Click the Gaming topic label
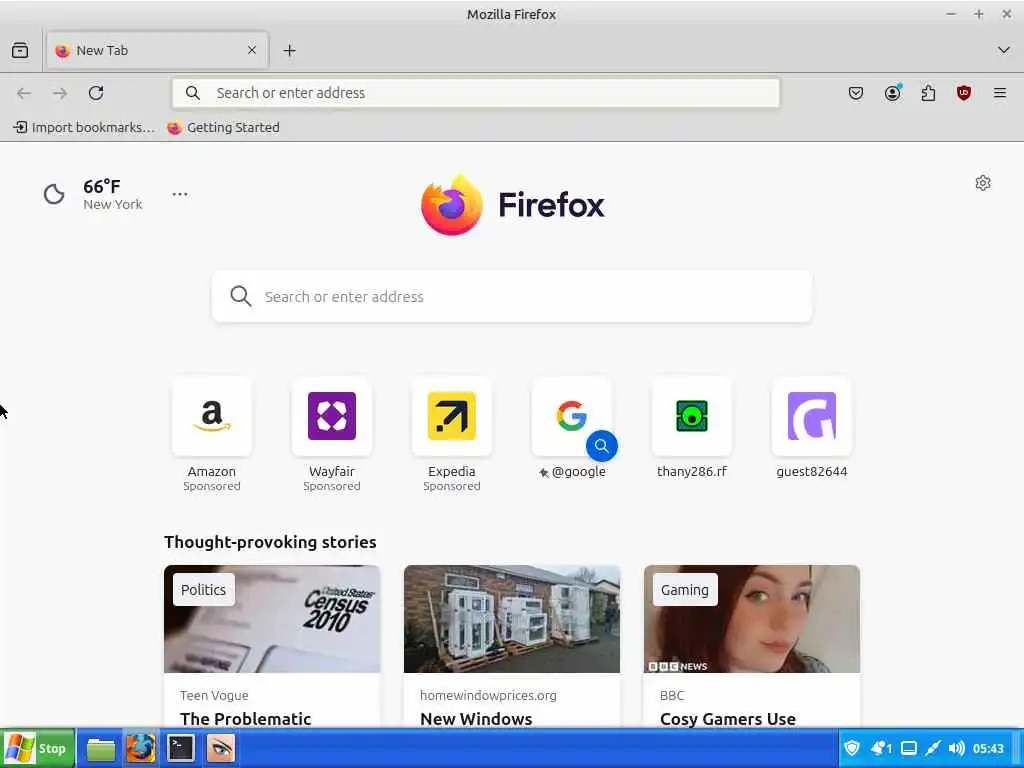The image size is (1024, 768). pyautogui.click(x=685, y=590)
